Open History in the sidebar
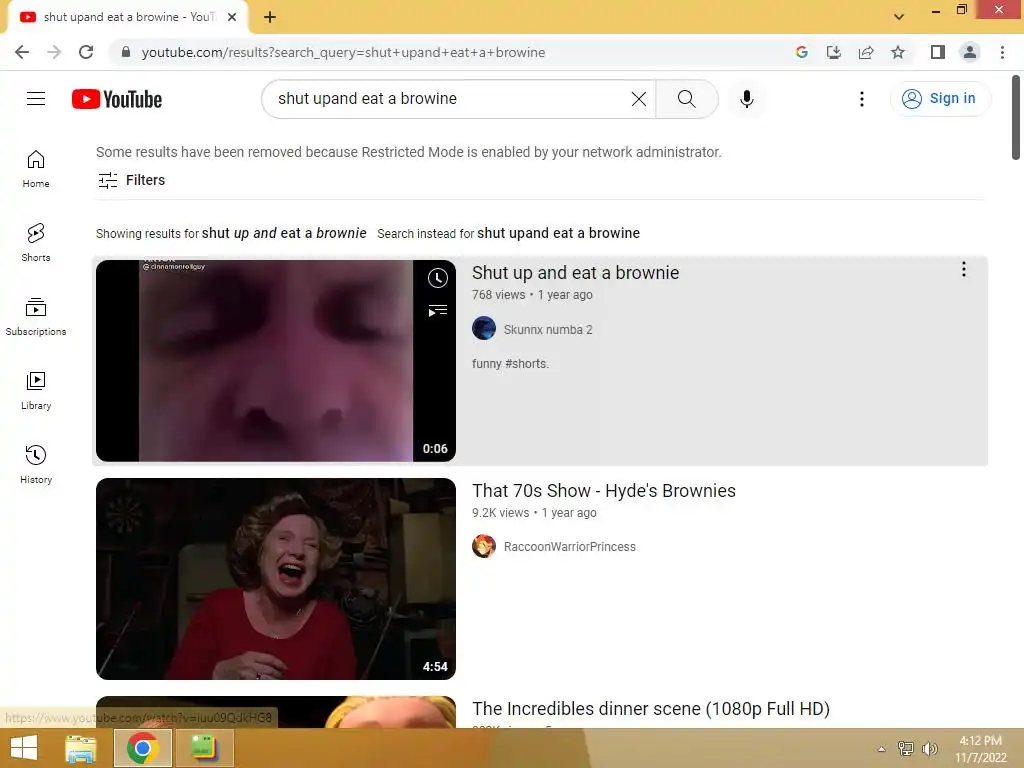 click(x=36, y=464)
